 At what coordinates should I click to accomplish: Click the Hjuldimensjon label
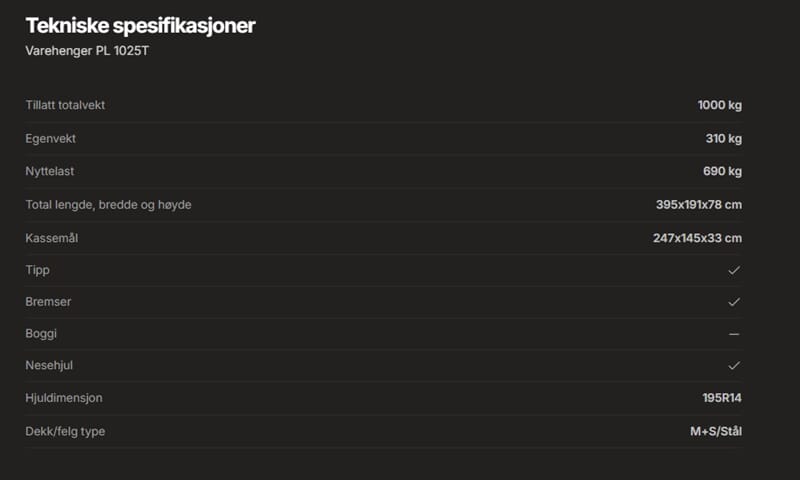tap(64, 398)
